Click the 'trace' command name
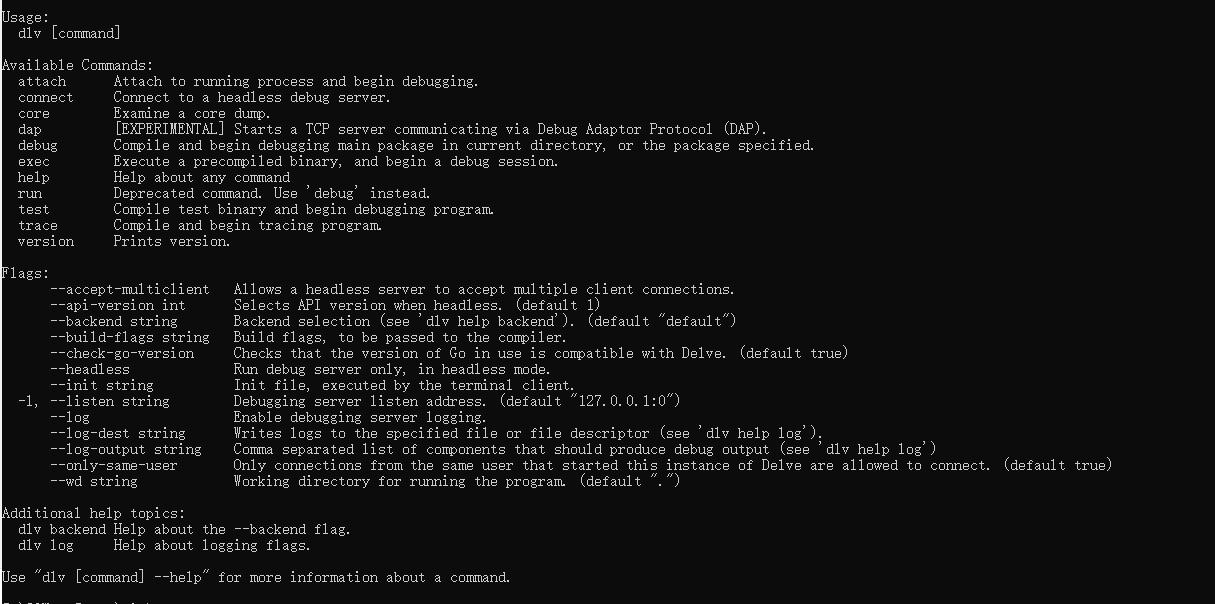The image size is (1215, 604). (38, 225)
